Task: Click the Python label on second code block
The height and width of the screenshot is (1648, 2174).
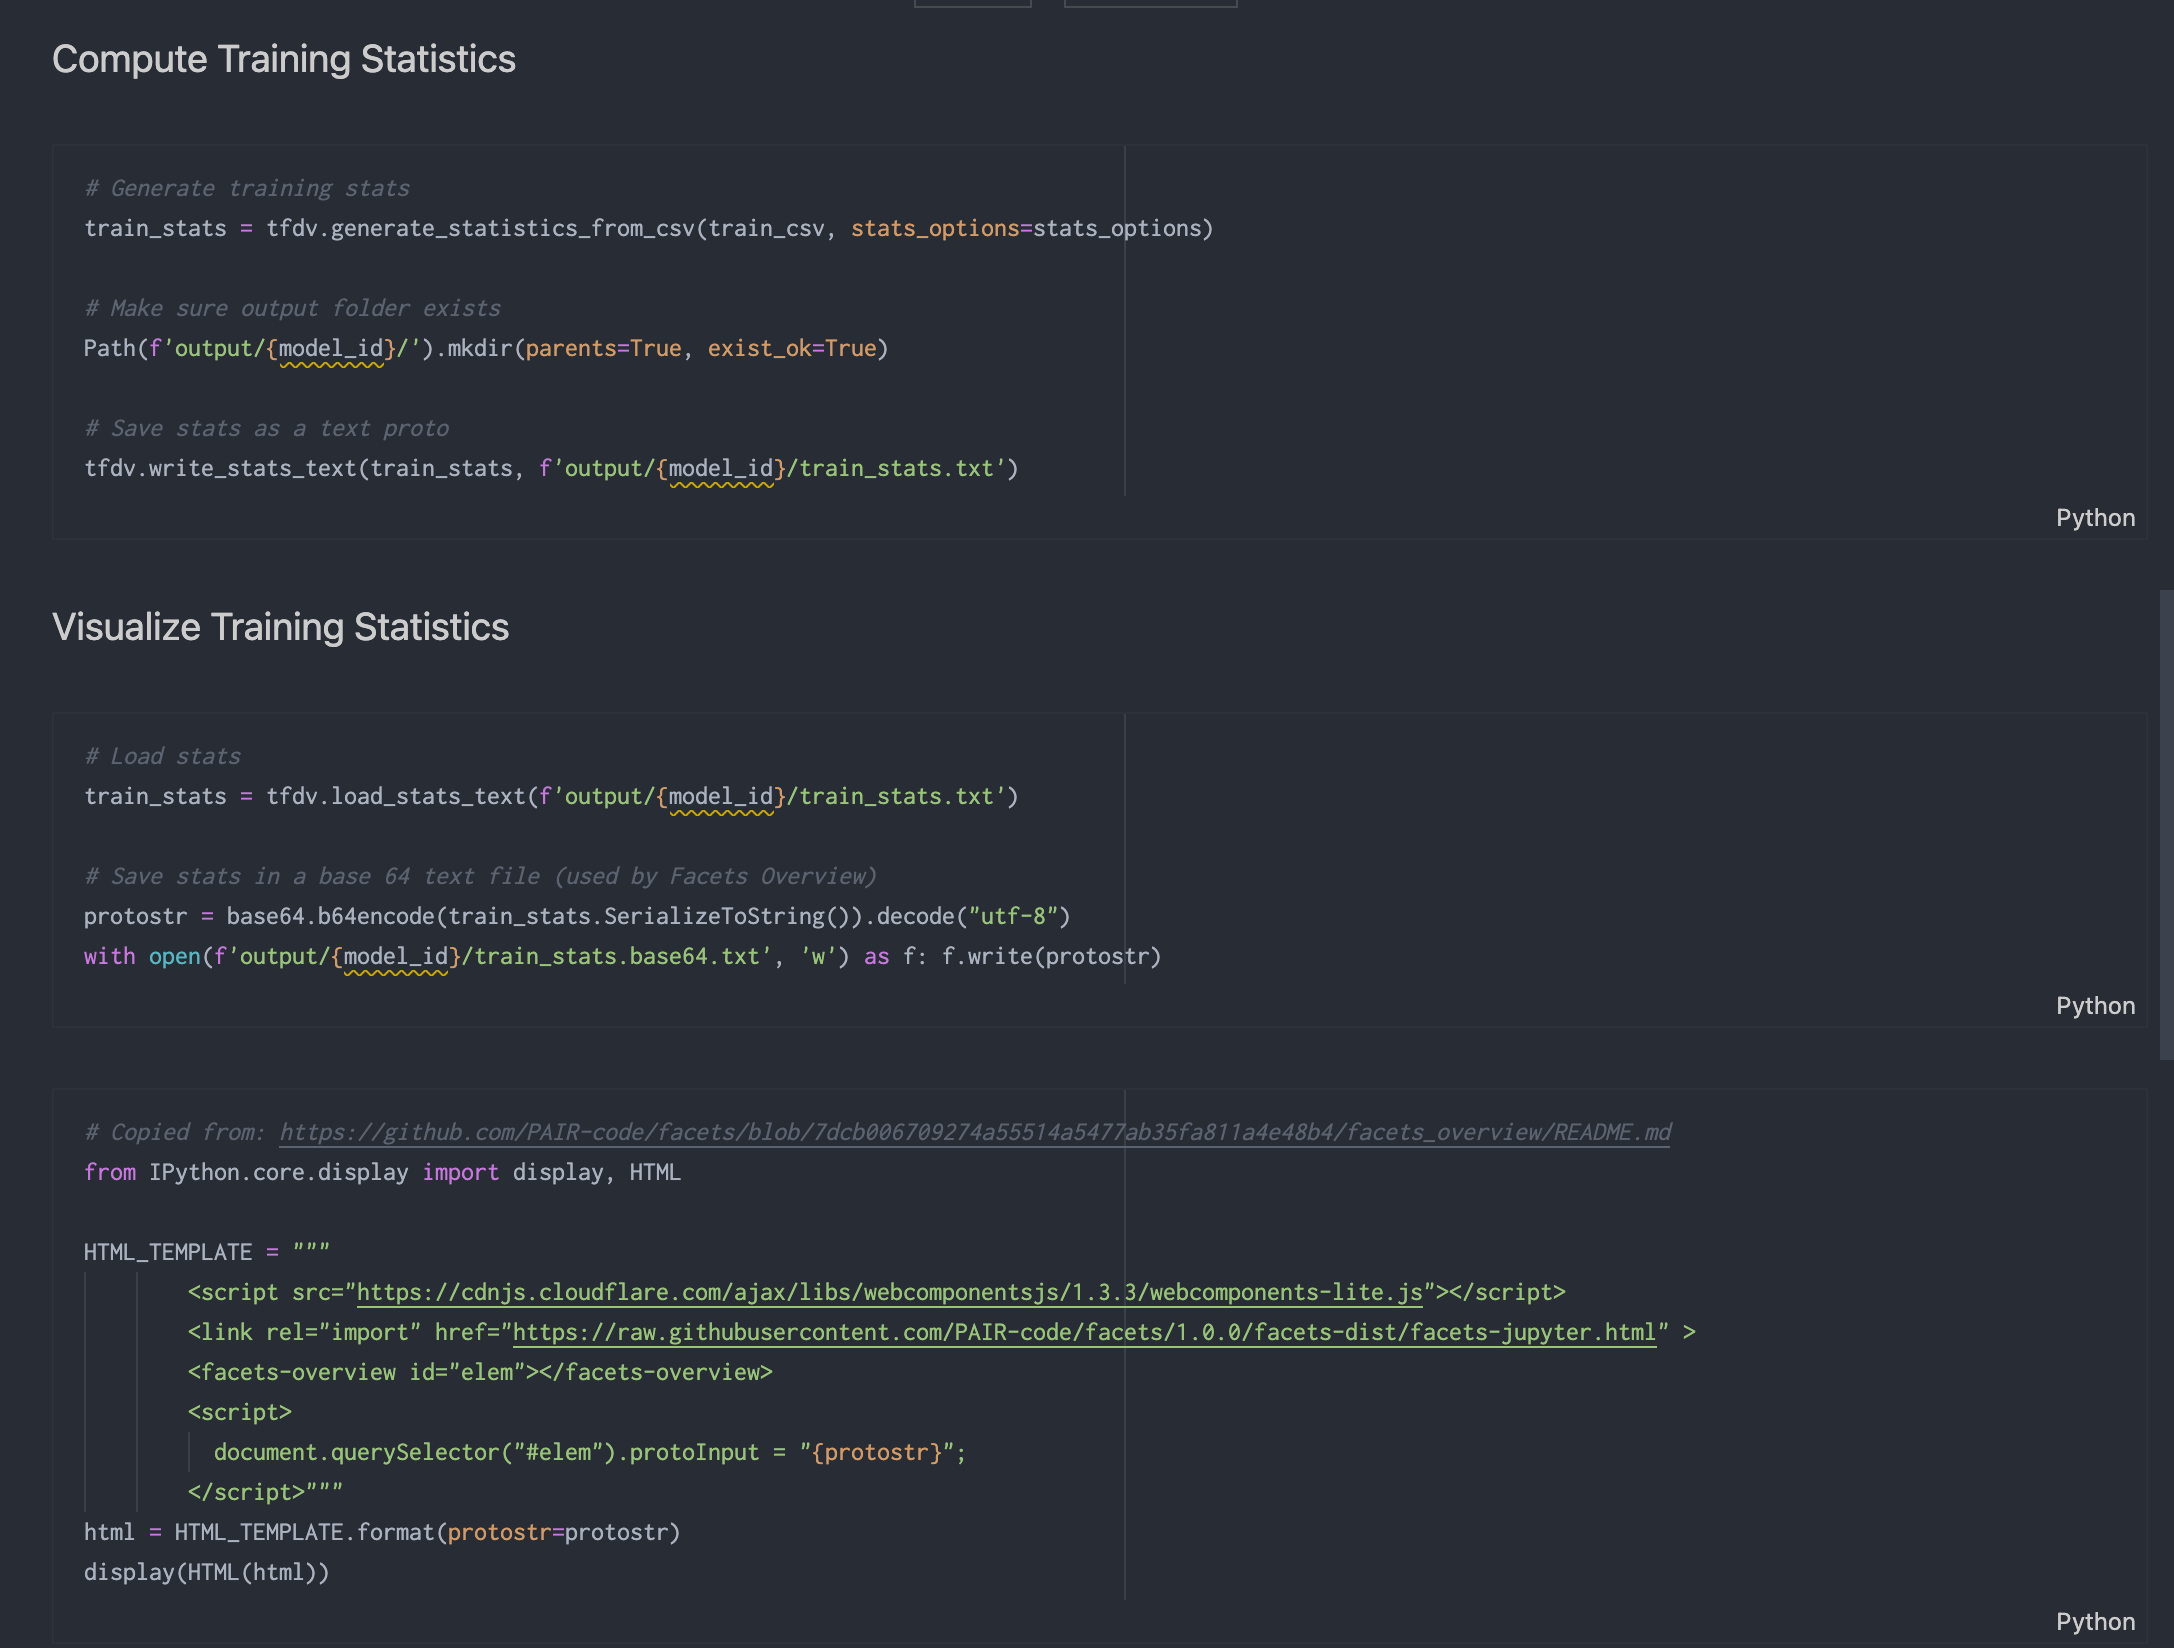Action: pyautogui.click(x=2095, y=1005)
